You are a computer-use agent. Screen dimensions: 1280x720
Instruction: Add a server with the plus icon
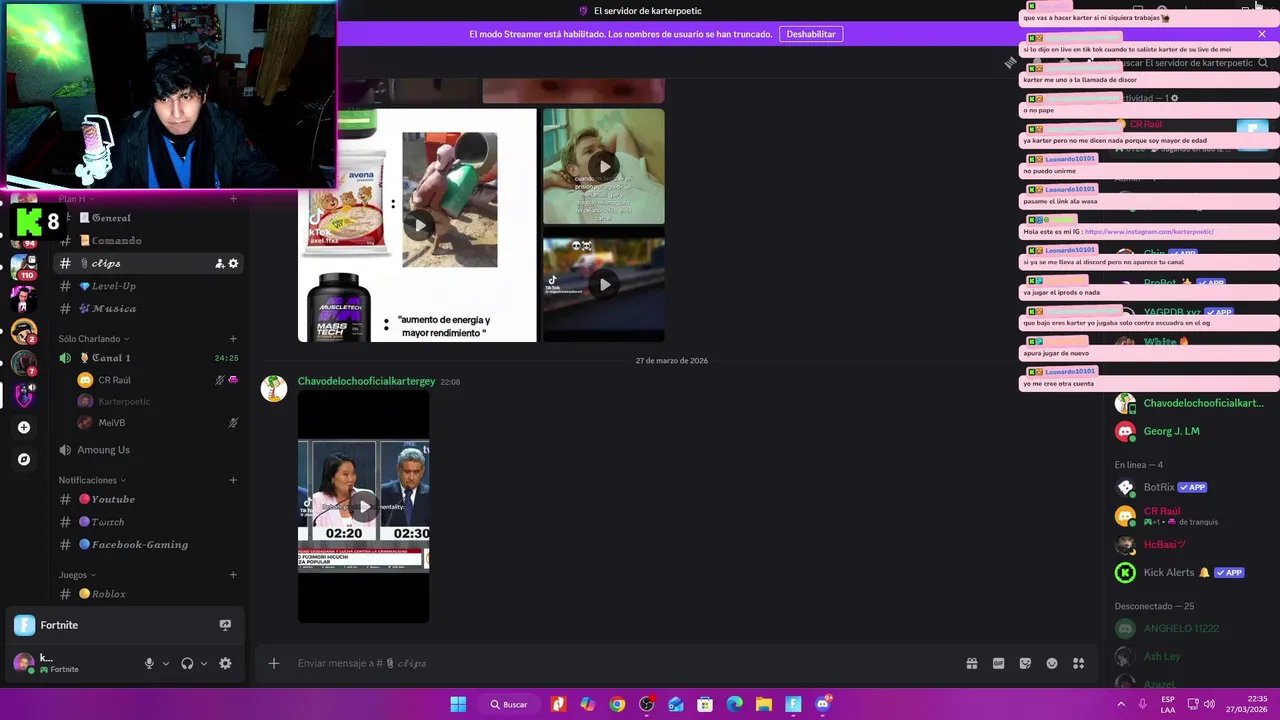[x=24, y=427]
